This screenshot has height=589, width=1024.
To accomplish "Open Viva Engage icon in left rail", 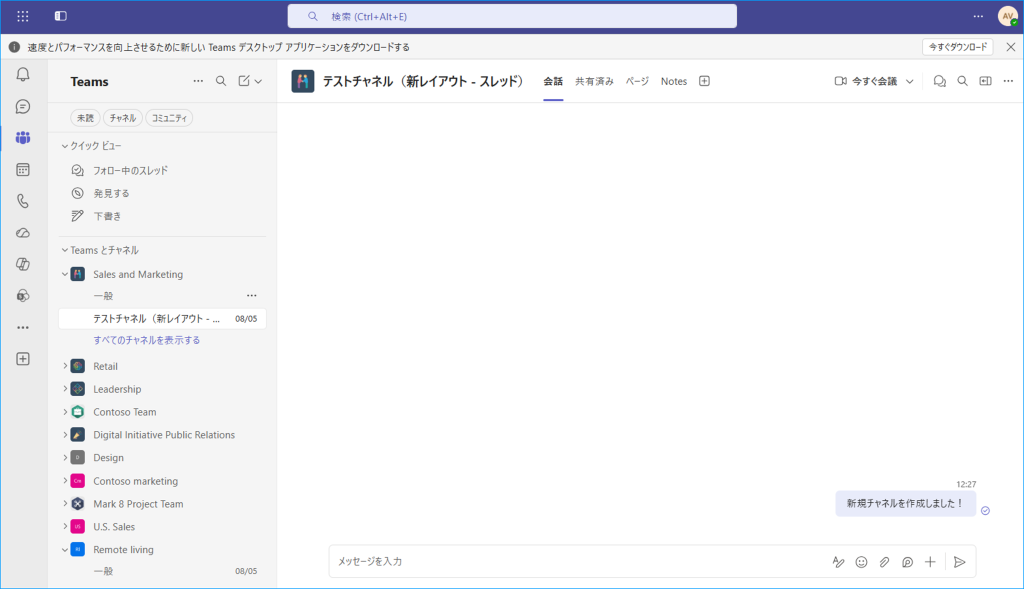I will 23,296.
